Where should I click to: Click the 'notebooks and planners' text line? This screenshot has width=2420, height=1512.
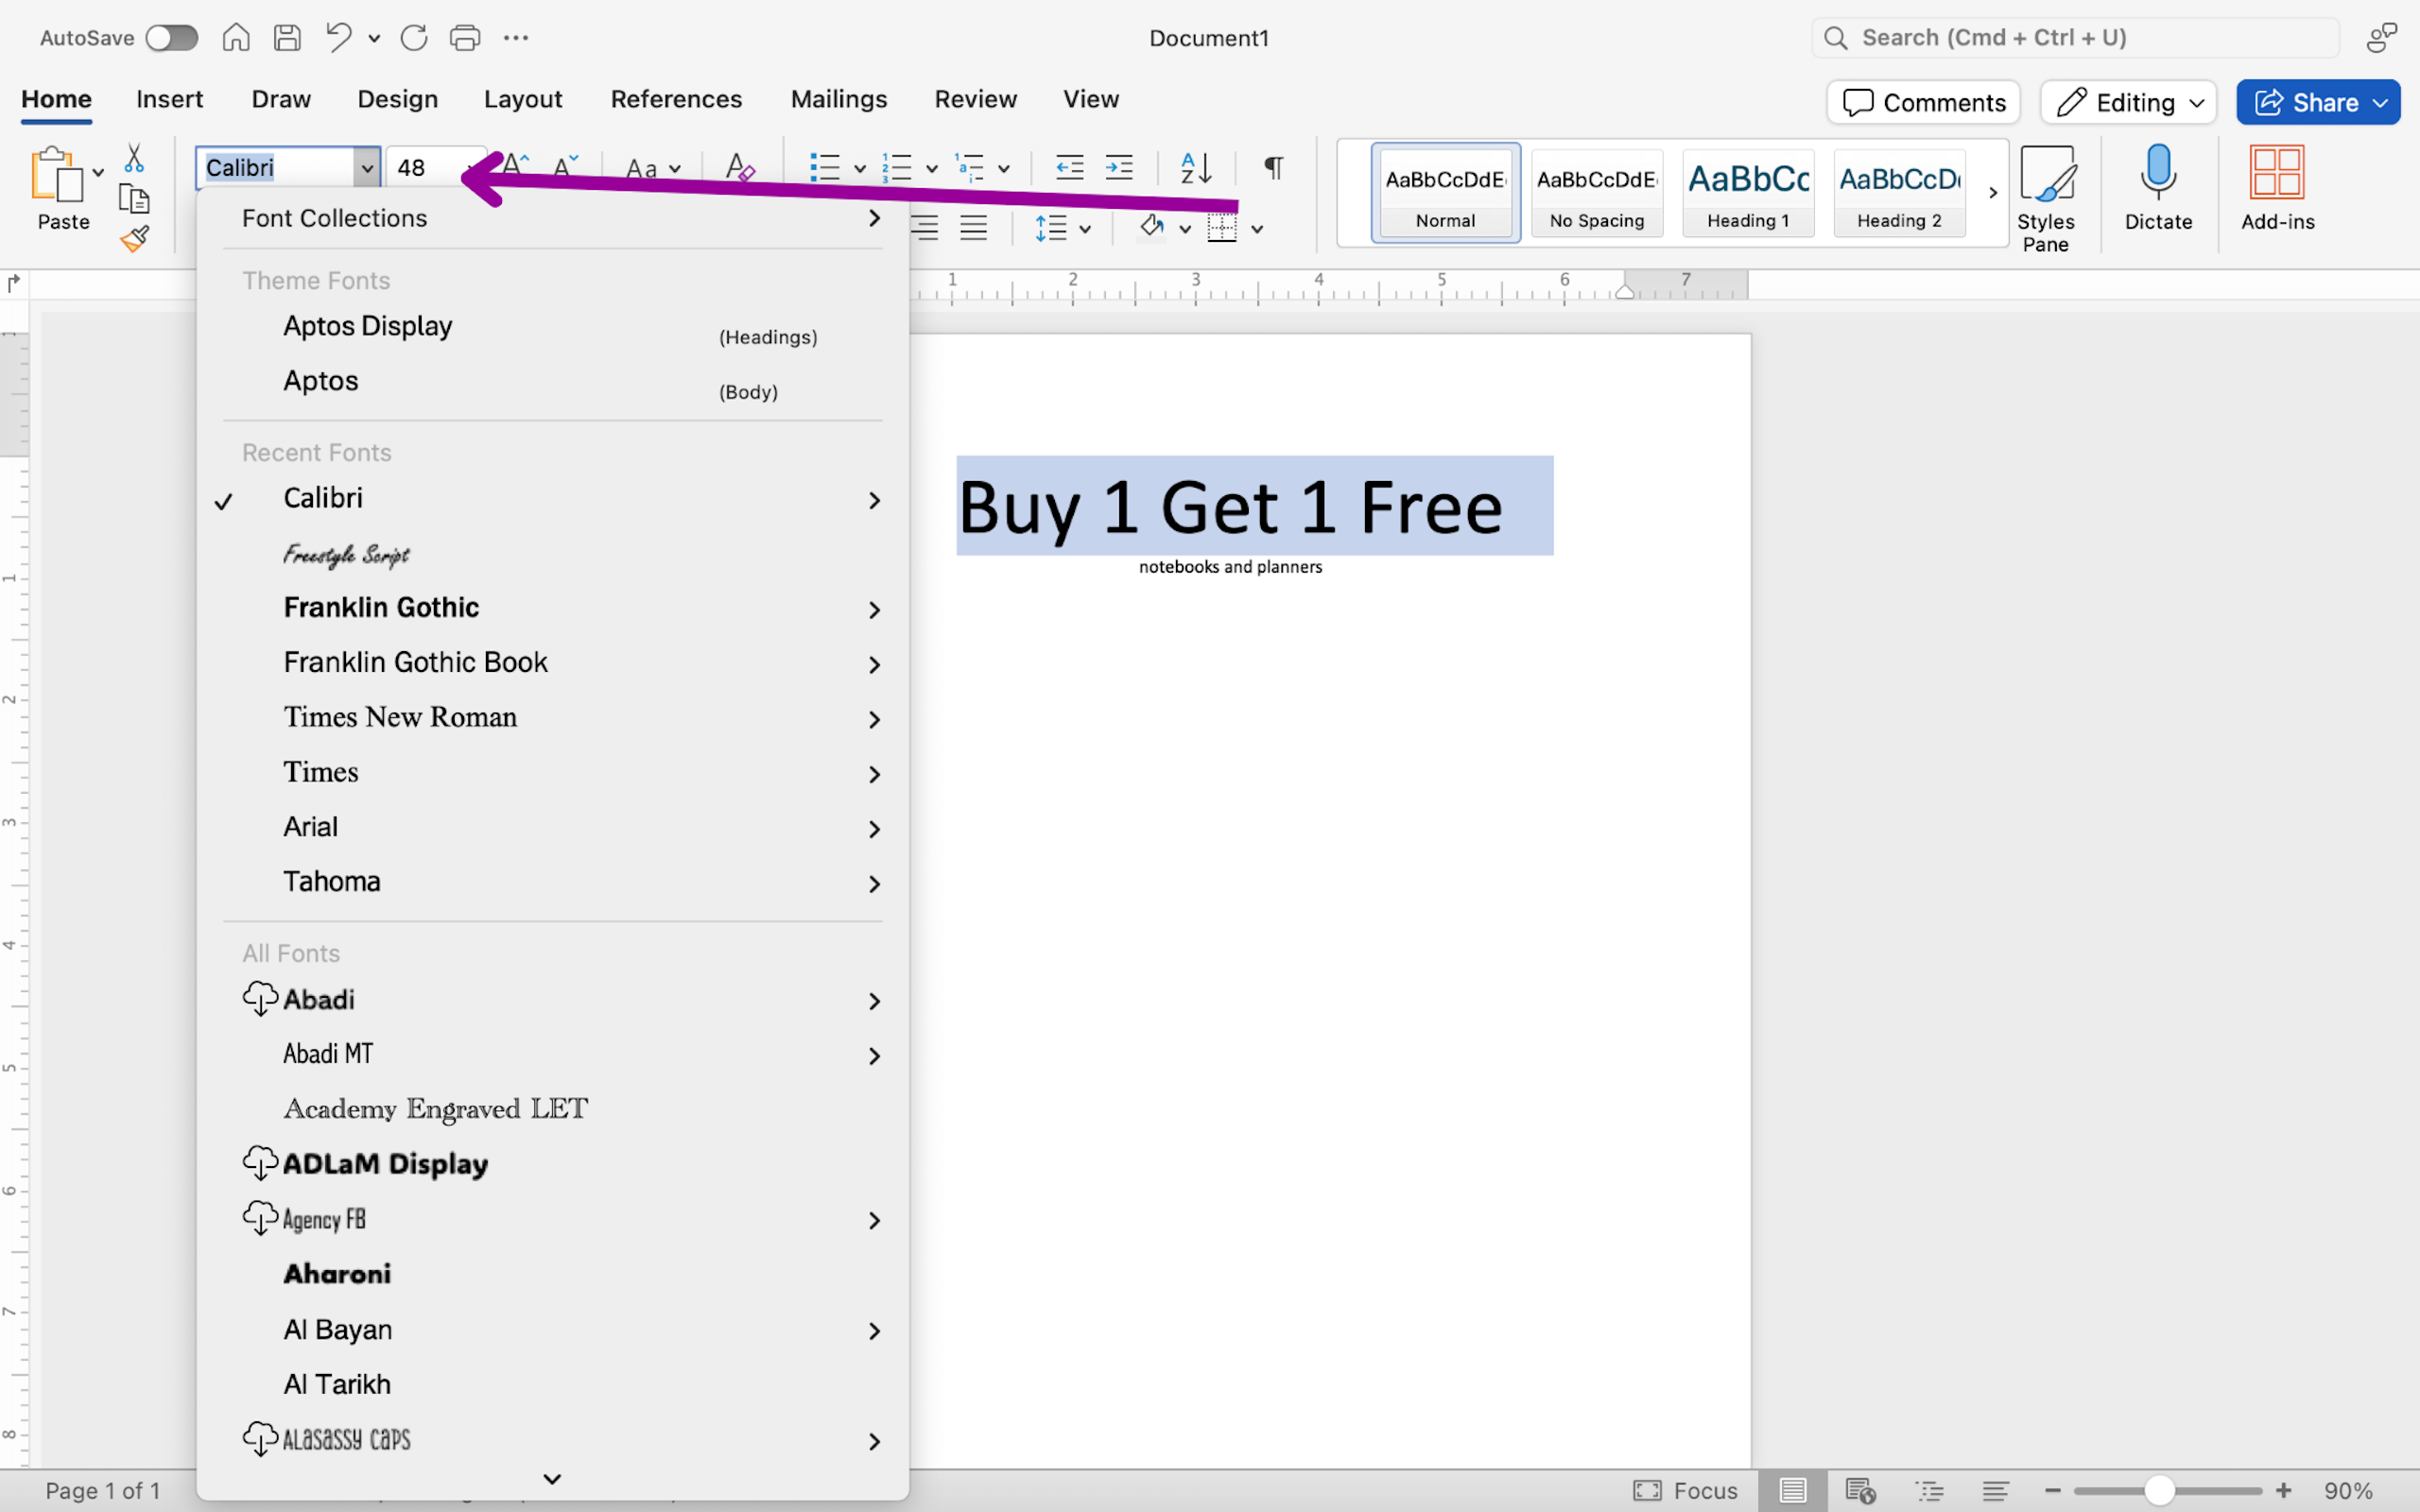pyautogui.click(x=1230, y=567)
